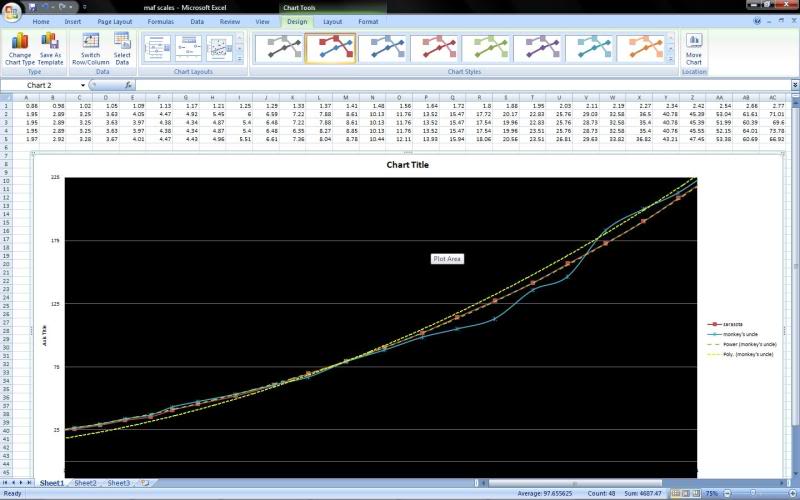Click the 75% zoom level

point(711,493)
